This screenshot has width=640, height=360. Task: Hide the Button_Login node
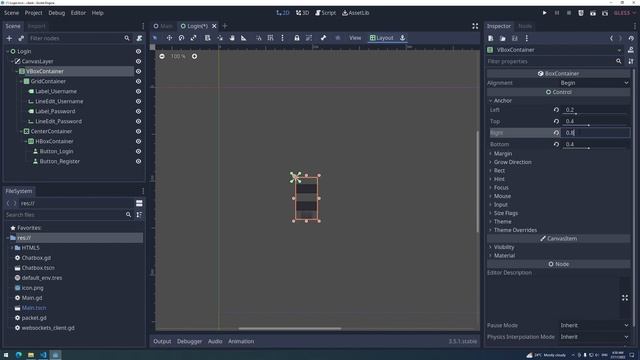tap(138, 151)
